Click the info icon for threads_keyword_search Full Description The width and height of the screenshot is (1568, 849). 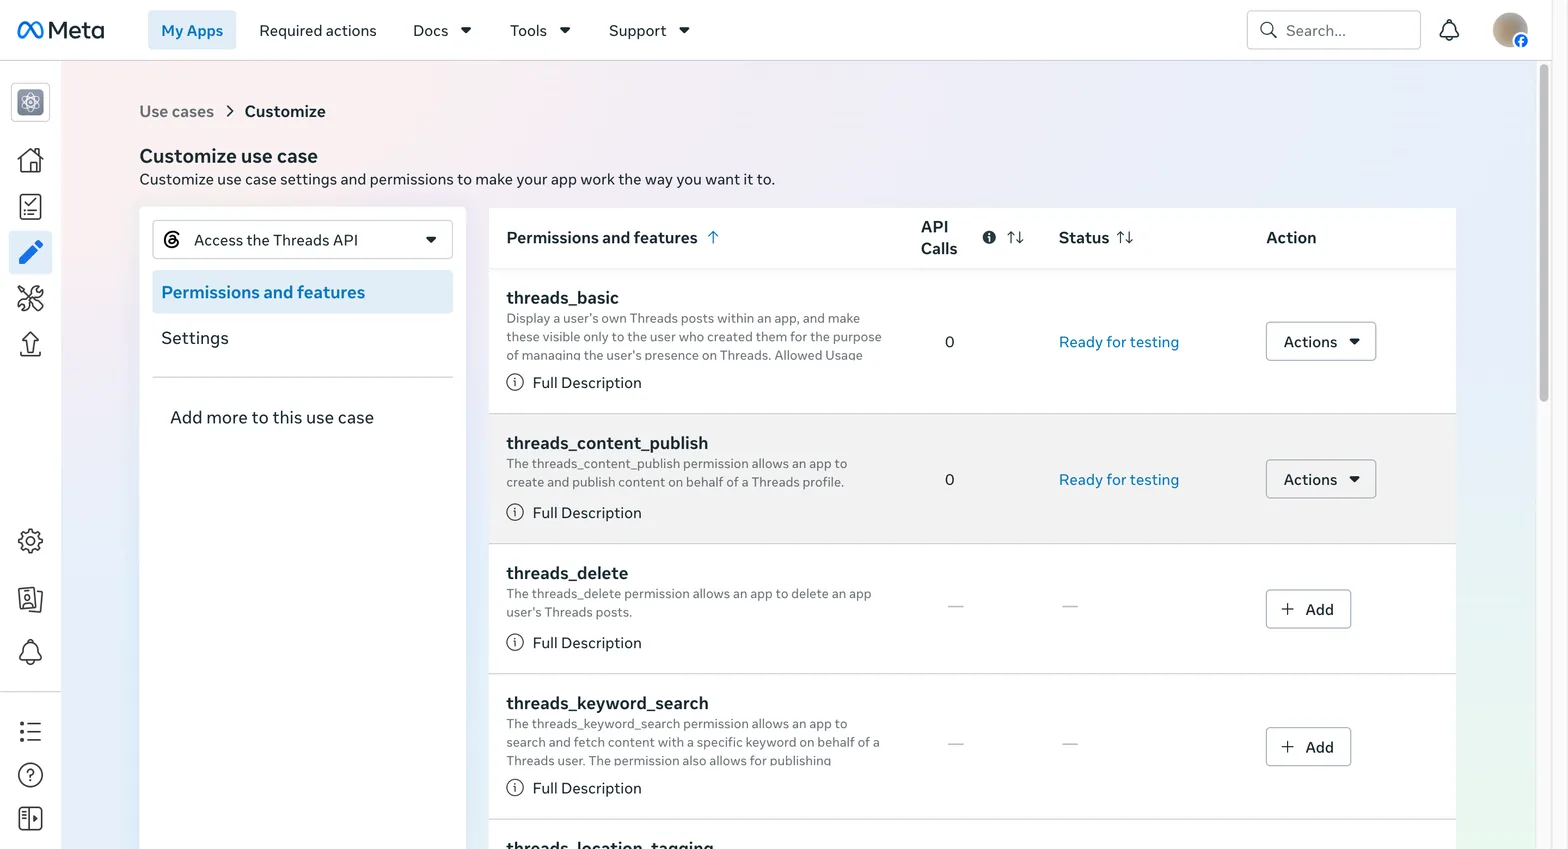tap(515, 787)
